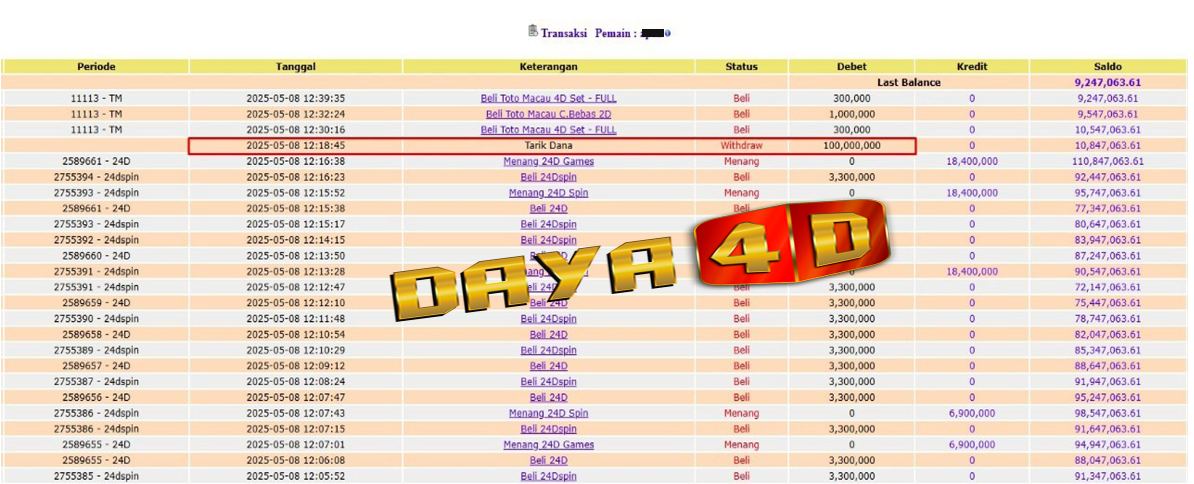Image resolution: width=1194 pixels, height=484 pixels.
Task: Open Beli 24Dspin link at 12:11:48
Action: coord(548,319)
